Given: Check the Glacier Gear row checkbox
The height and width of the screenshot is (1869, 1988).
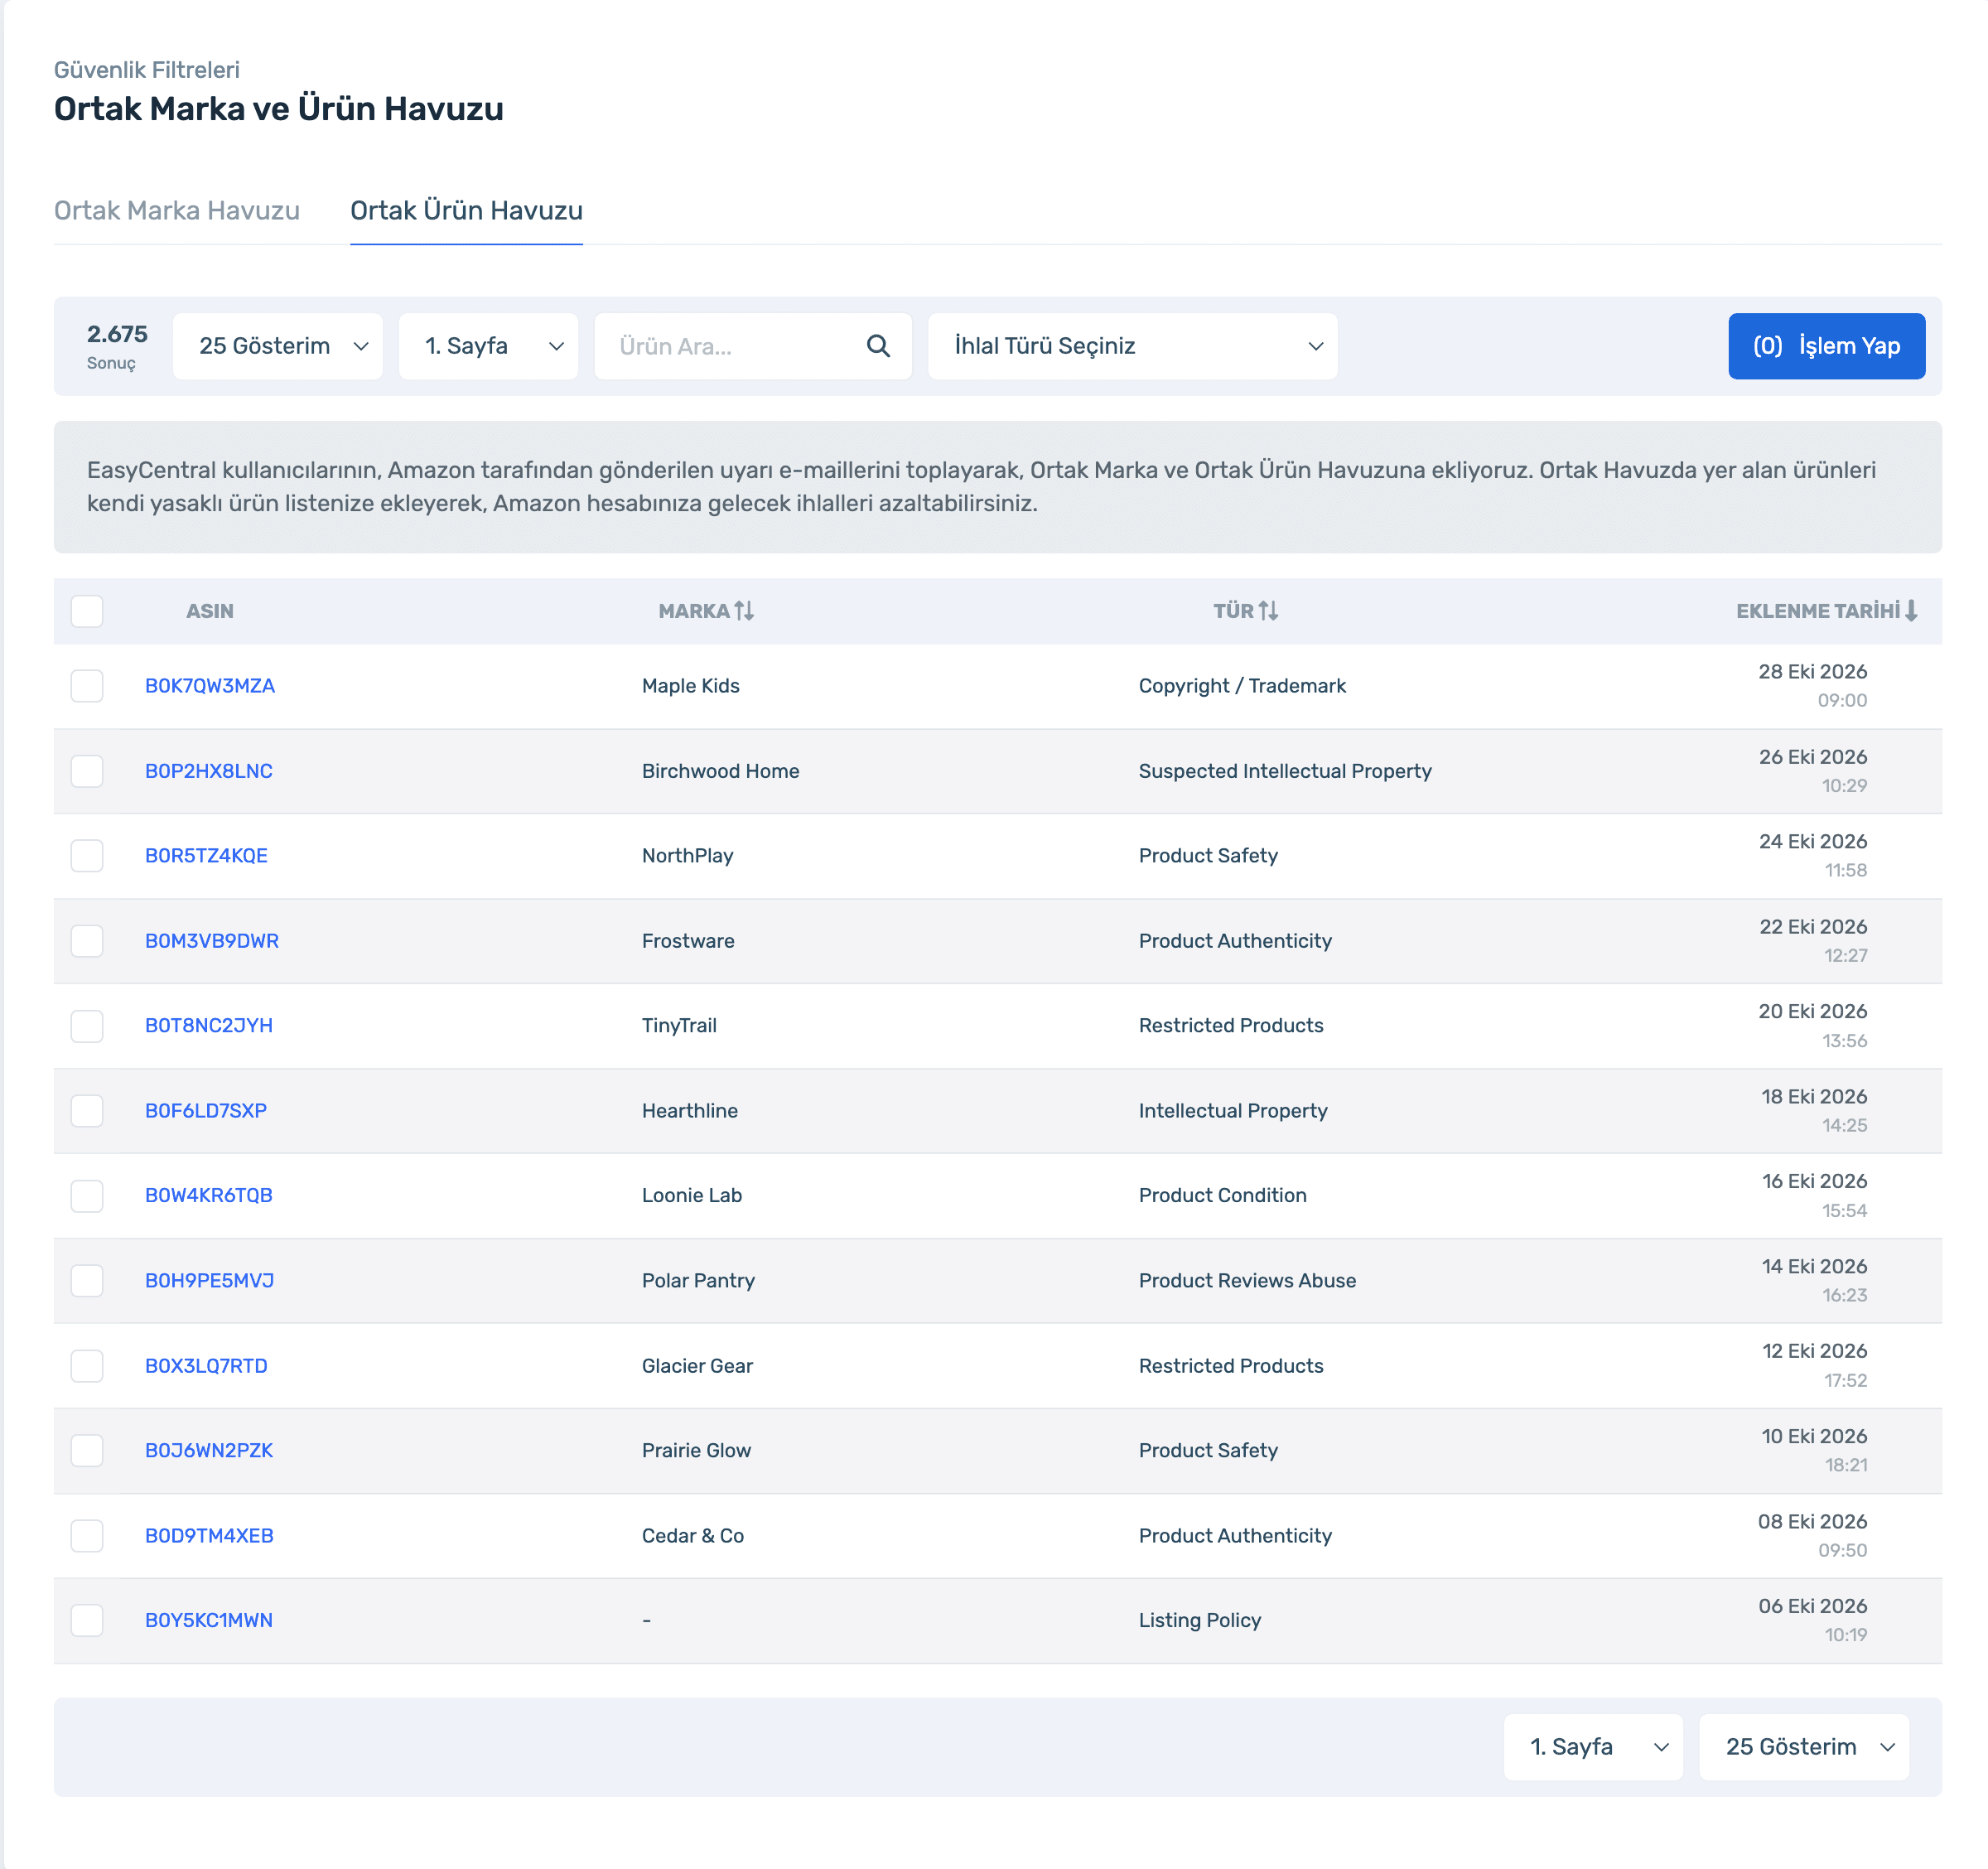Looking at the screenshot, I should pos(87,1366).
